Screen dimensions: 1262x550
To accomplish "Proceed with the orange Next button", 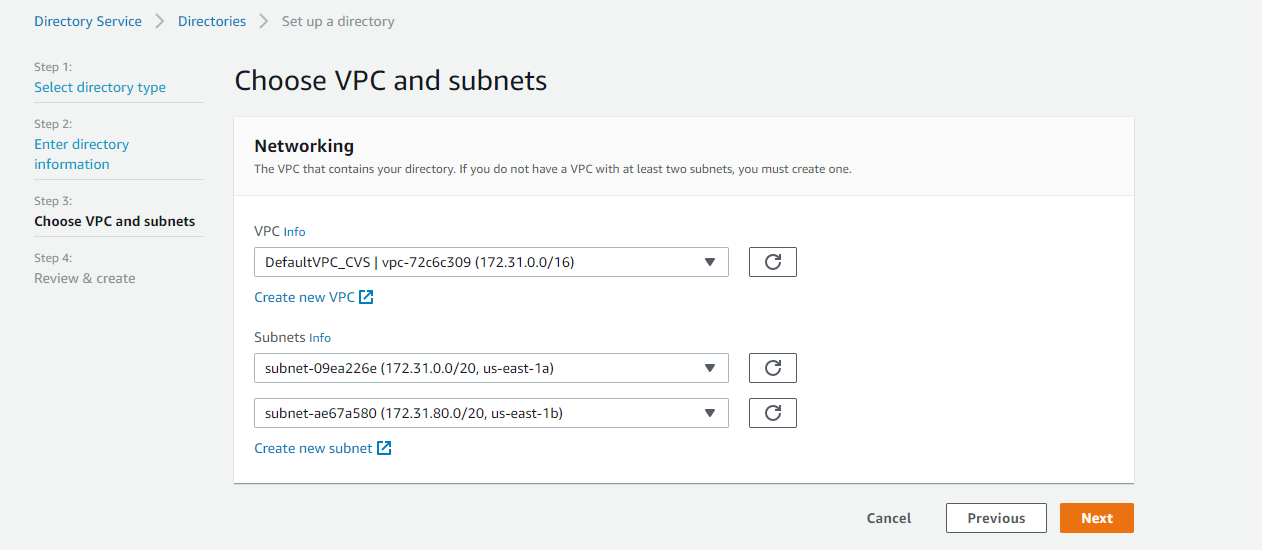I will 1096,518.
